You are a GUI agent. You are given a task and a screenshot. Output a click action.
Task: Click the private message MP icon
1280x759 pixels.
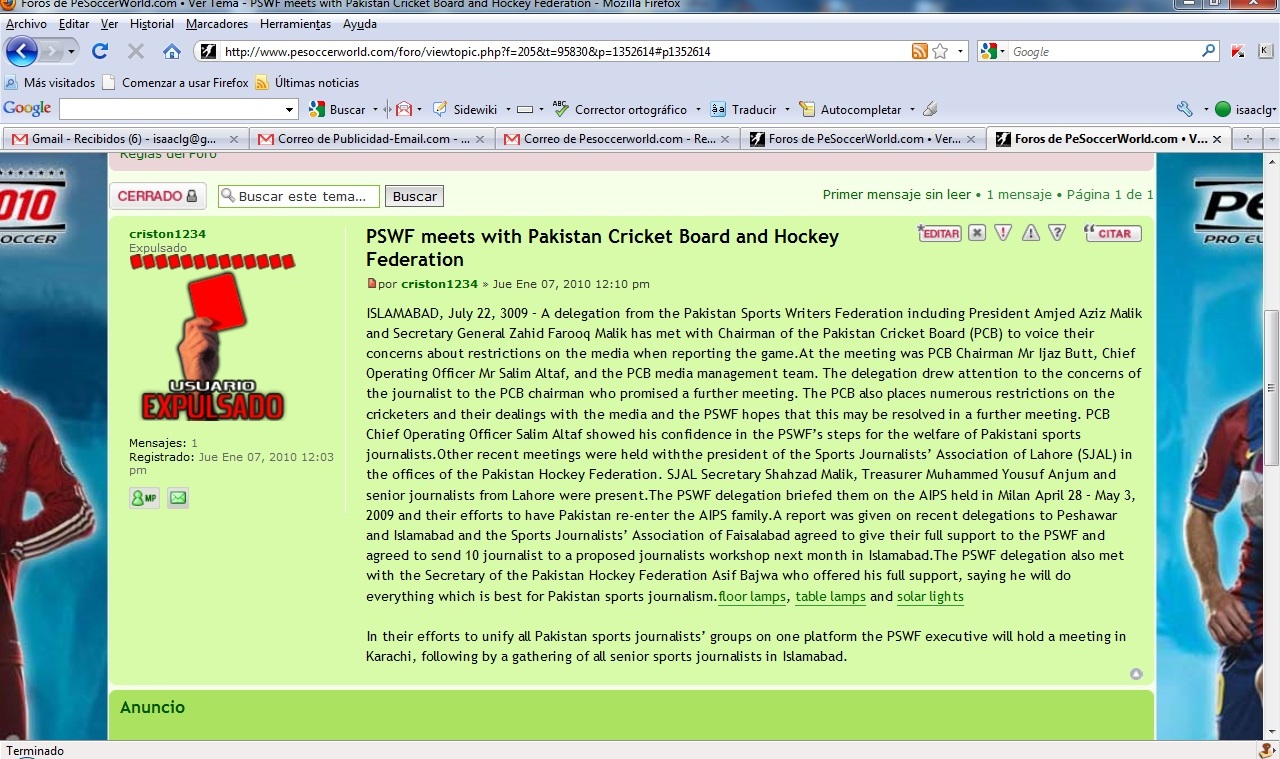144,497
